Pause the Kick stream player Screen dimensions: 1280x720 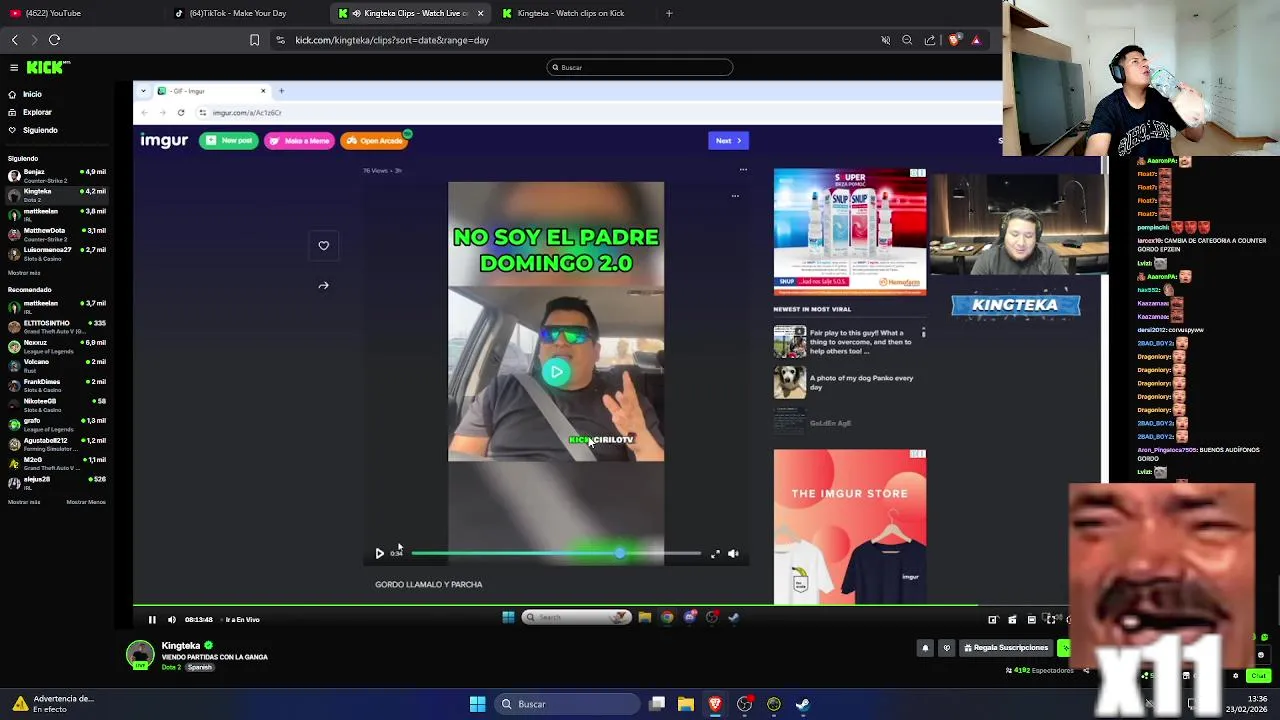point(152,620)
